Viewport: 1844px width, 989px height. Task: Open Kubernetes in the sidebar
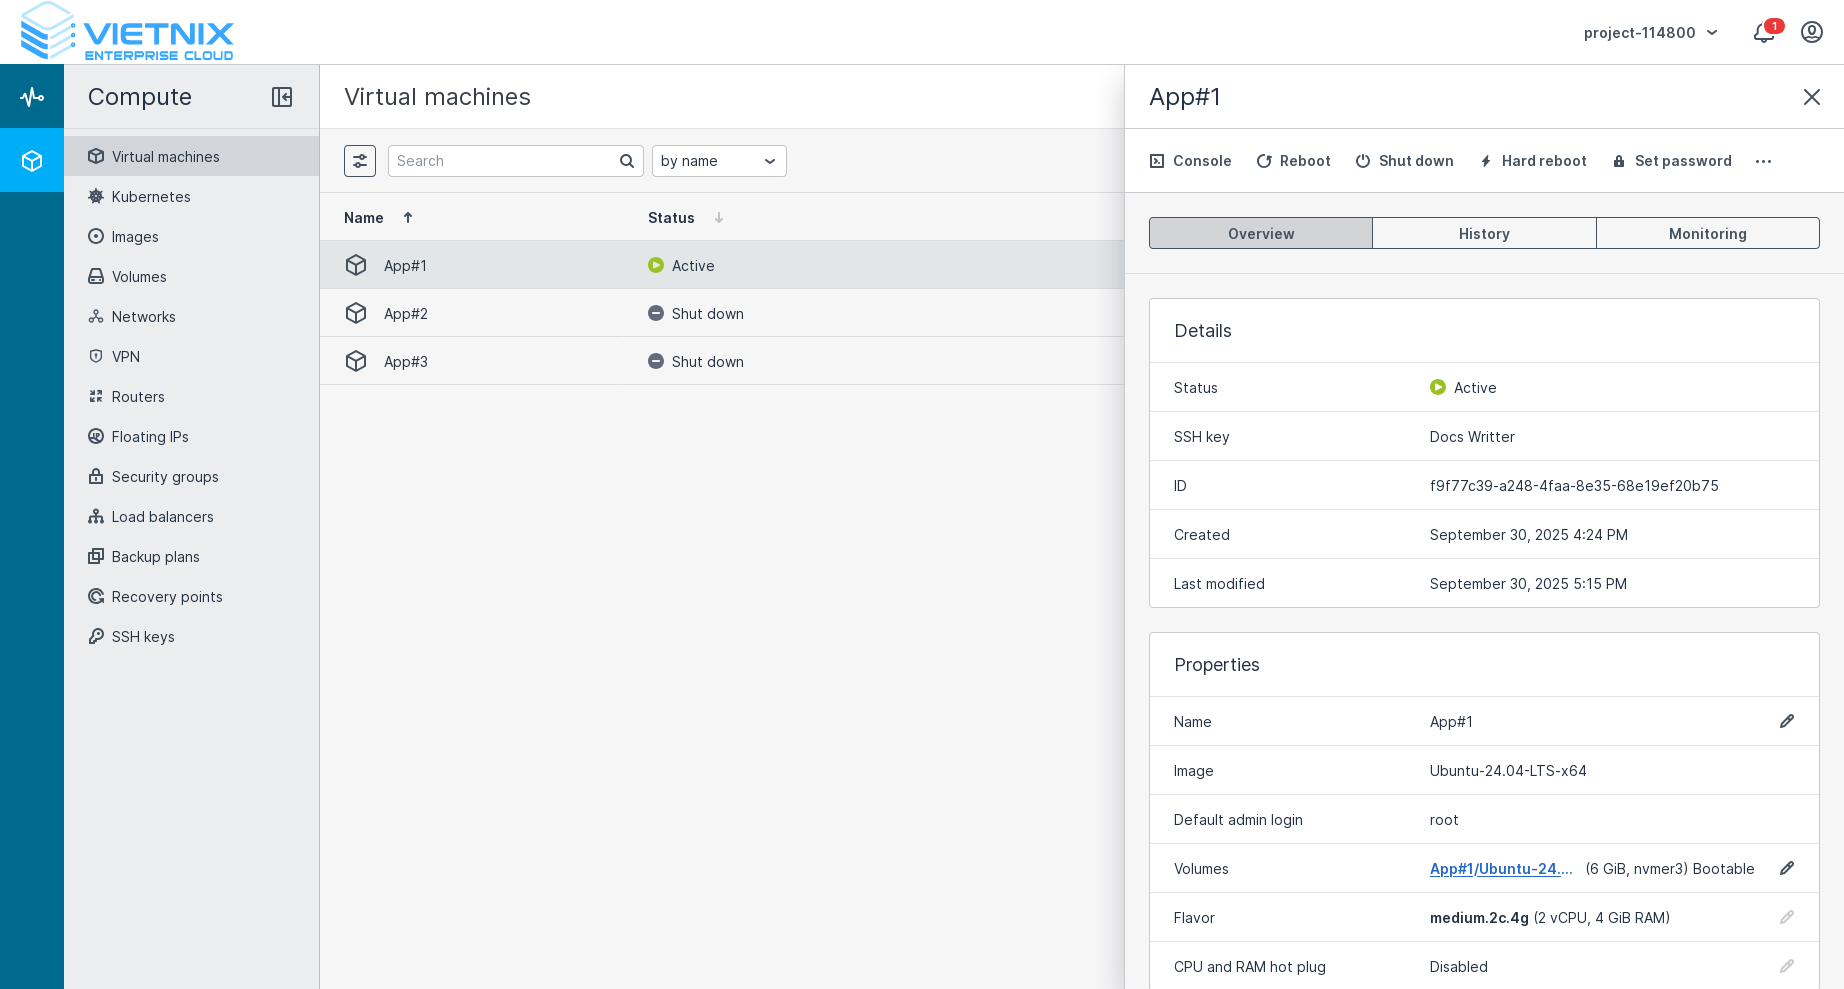(151, 197)
